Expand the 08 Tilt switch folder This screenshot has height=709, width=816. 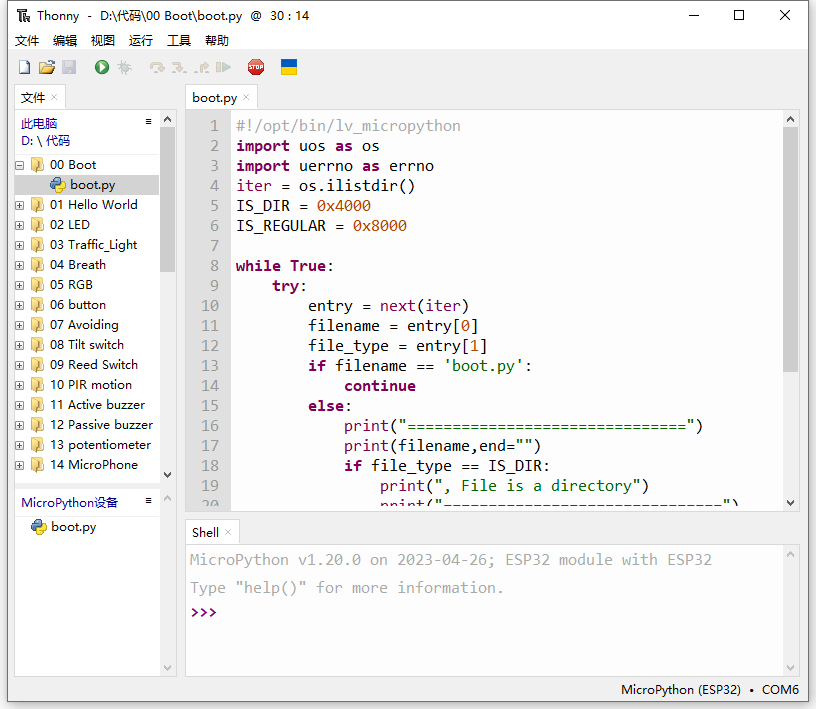pos(20,346)
